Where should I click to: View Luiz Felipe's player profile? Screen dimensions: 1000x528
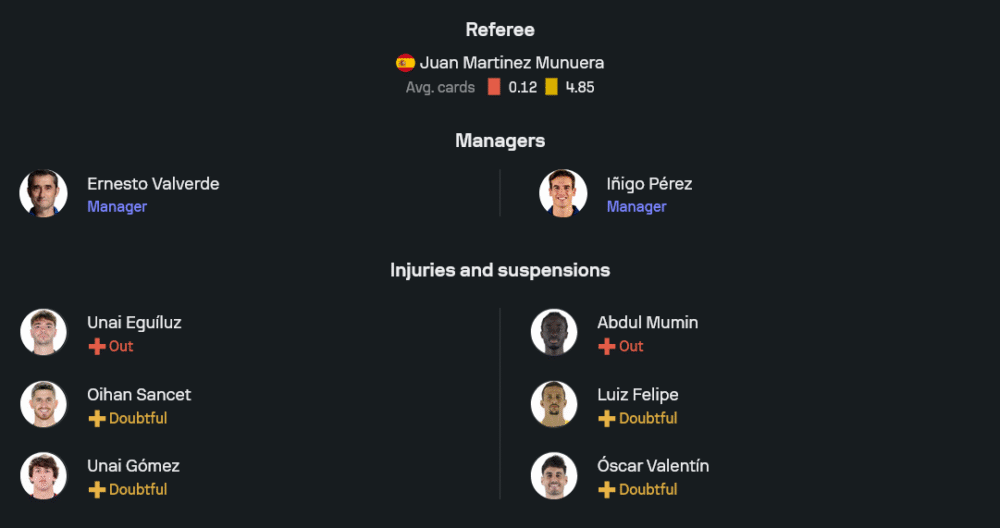click(638, 395)
